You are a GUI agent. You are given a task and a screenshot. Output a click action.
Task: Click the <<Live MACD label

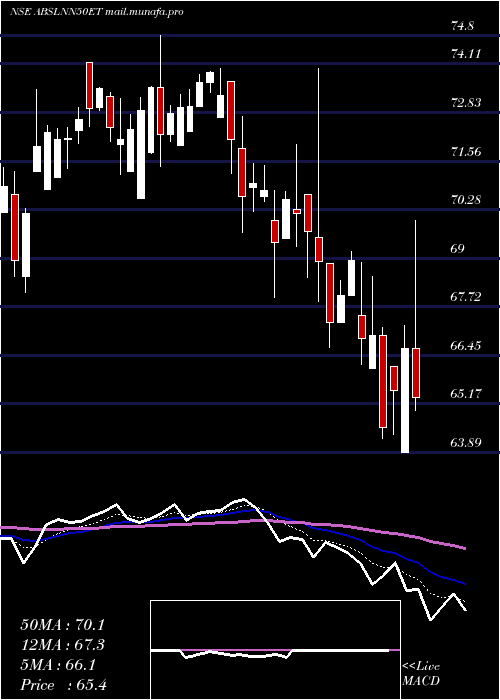(x=421, y=674)
